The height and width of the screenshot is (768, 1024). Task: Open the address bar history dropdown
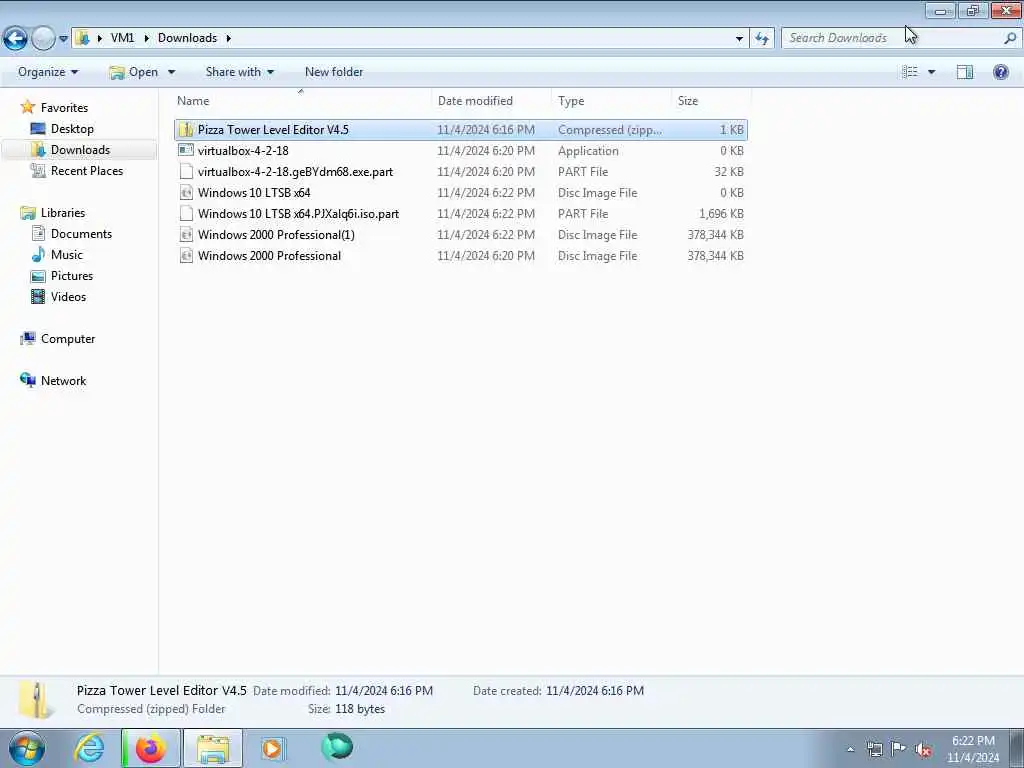[x=739, y=39]
